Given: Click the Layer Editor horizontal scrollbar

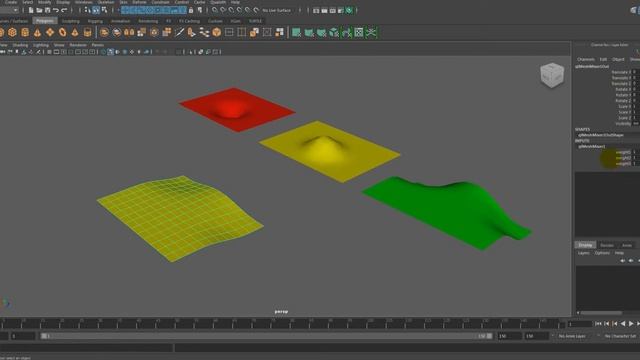Looking at the screenshot, I should tap(601, 313).
